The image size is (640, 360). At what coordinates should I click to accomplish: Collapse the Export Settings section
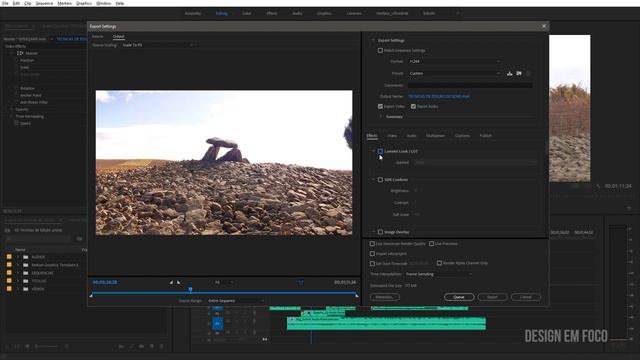pyautogui.click(x=373, y=40)
